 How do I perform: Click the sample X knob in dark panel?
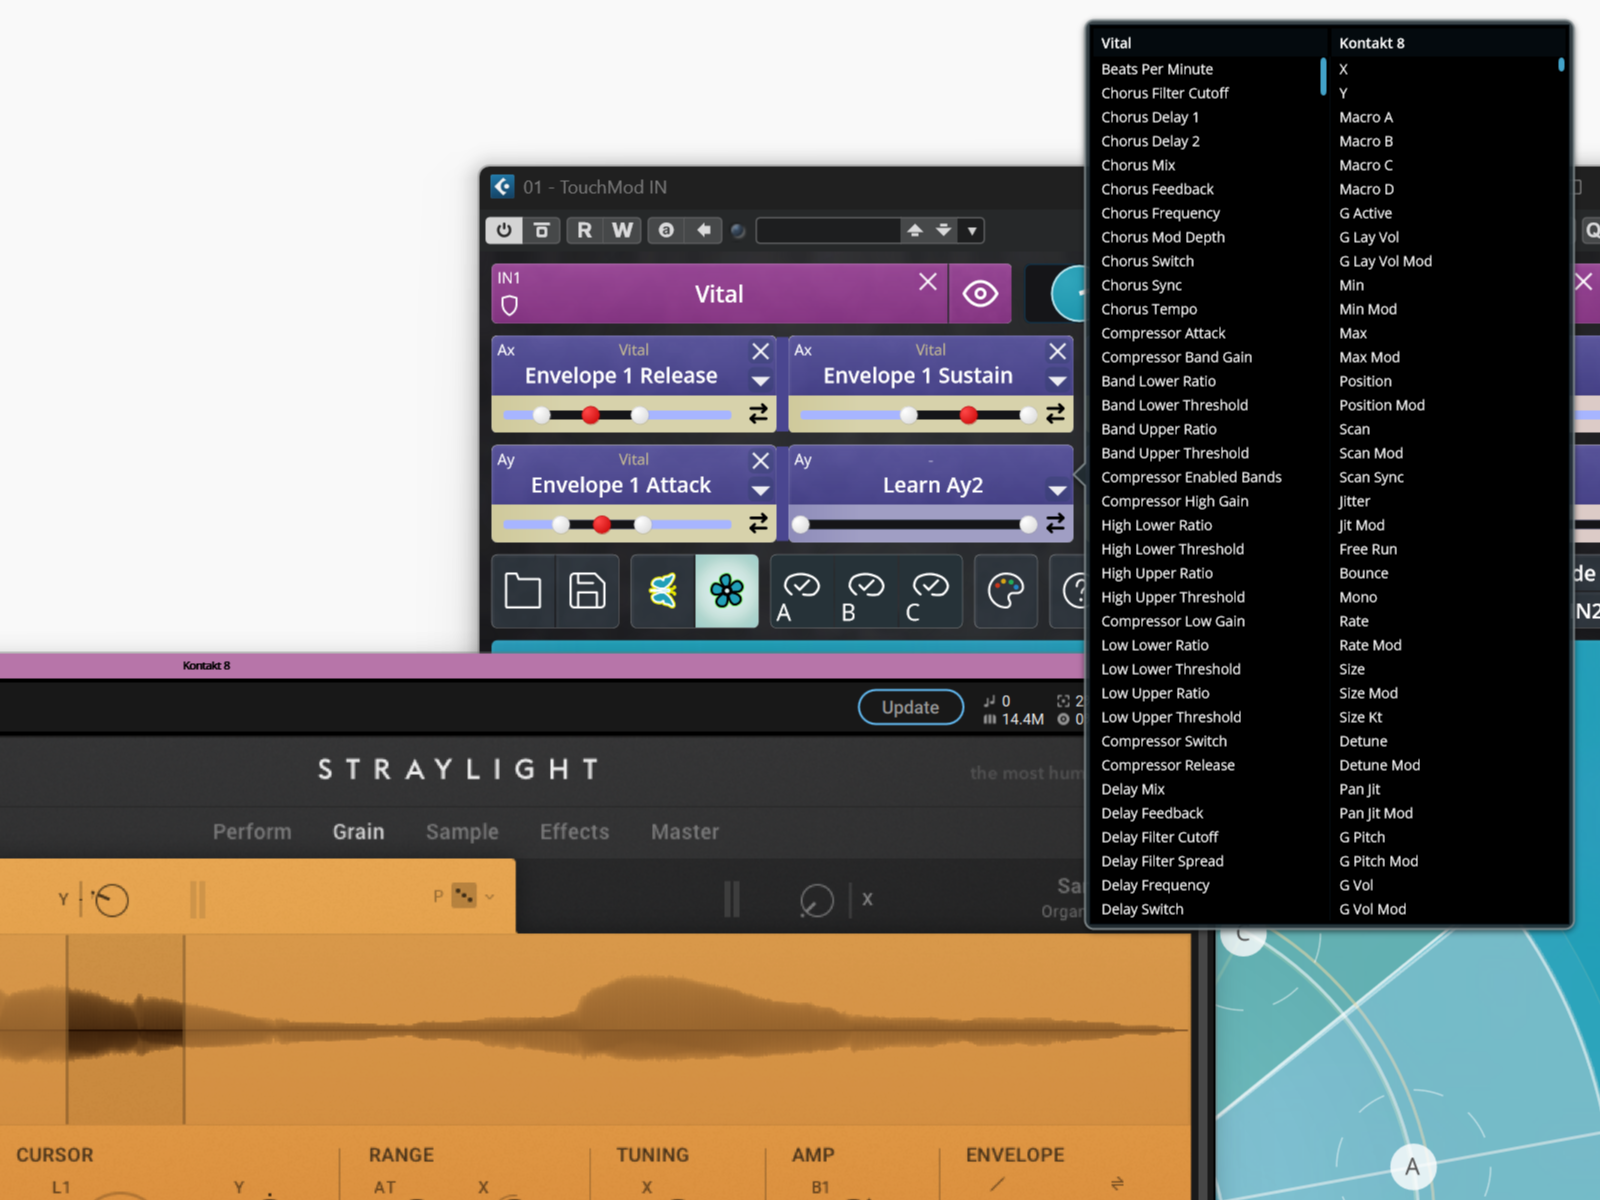tap(817, 900)
